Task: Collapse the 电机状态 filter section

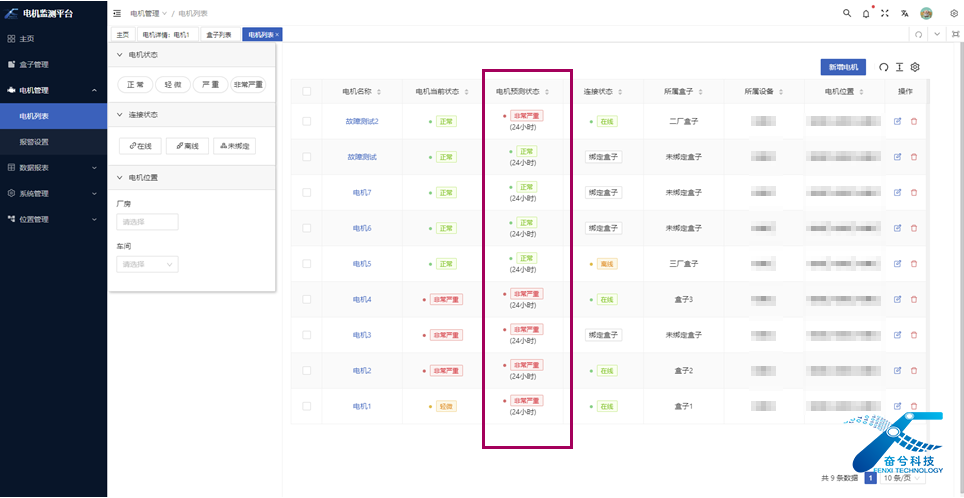Action: pyautogui.click(x=120, y=55)
